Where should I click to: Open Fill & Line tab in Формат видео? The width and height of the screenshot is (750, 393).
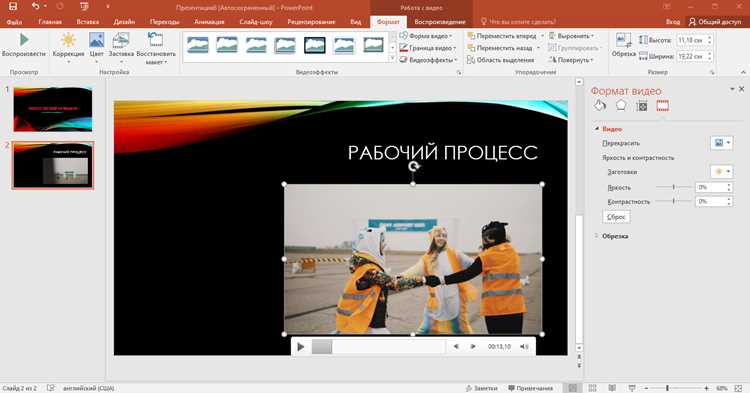600,106
